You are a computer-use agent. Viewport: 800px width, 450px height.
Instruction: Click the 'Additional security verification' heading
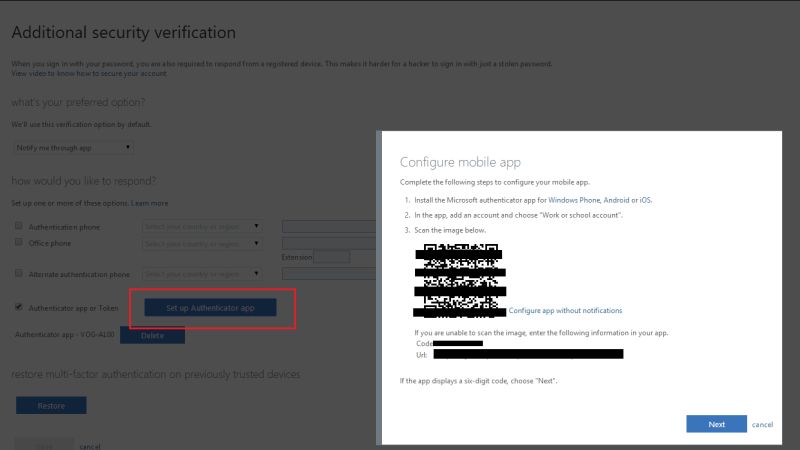(123, 32)
